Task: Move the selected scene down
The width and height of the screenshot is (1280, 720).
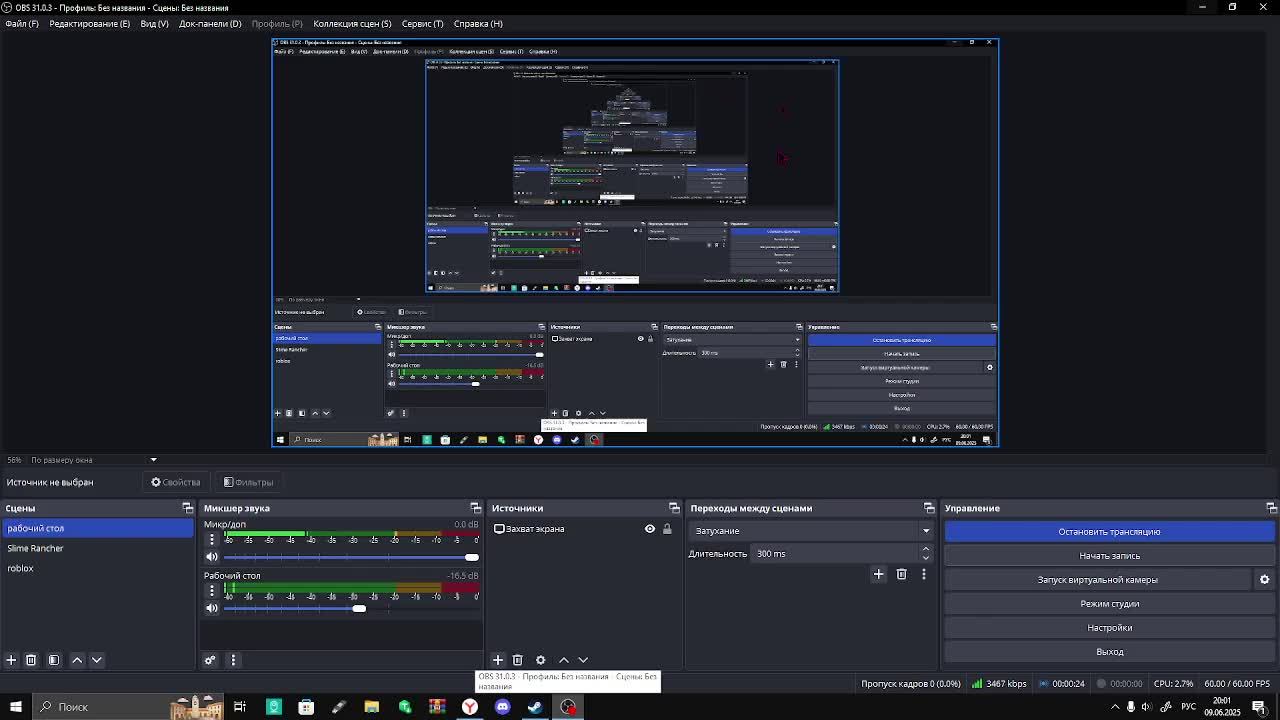Action: (97, 660)
